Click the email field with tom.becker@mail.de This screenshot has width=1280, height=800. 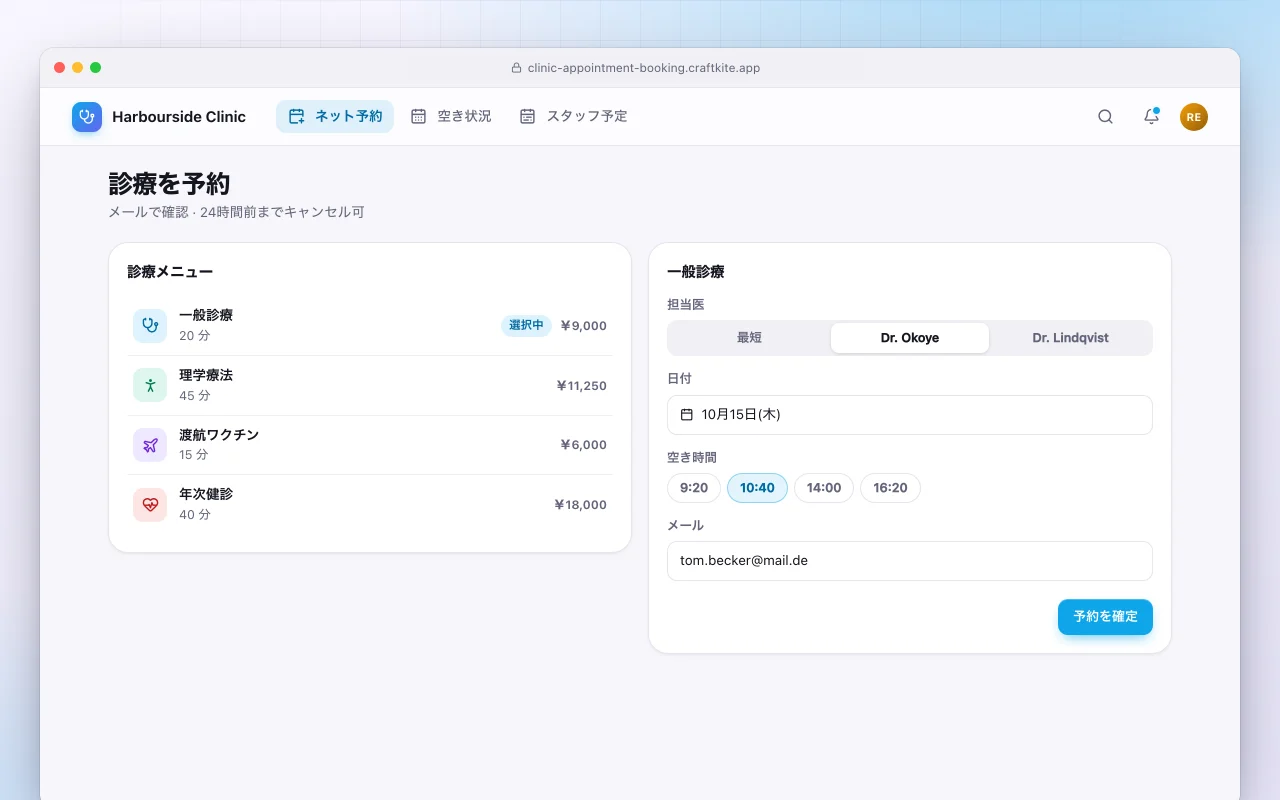[910, 561]
